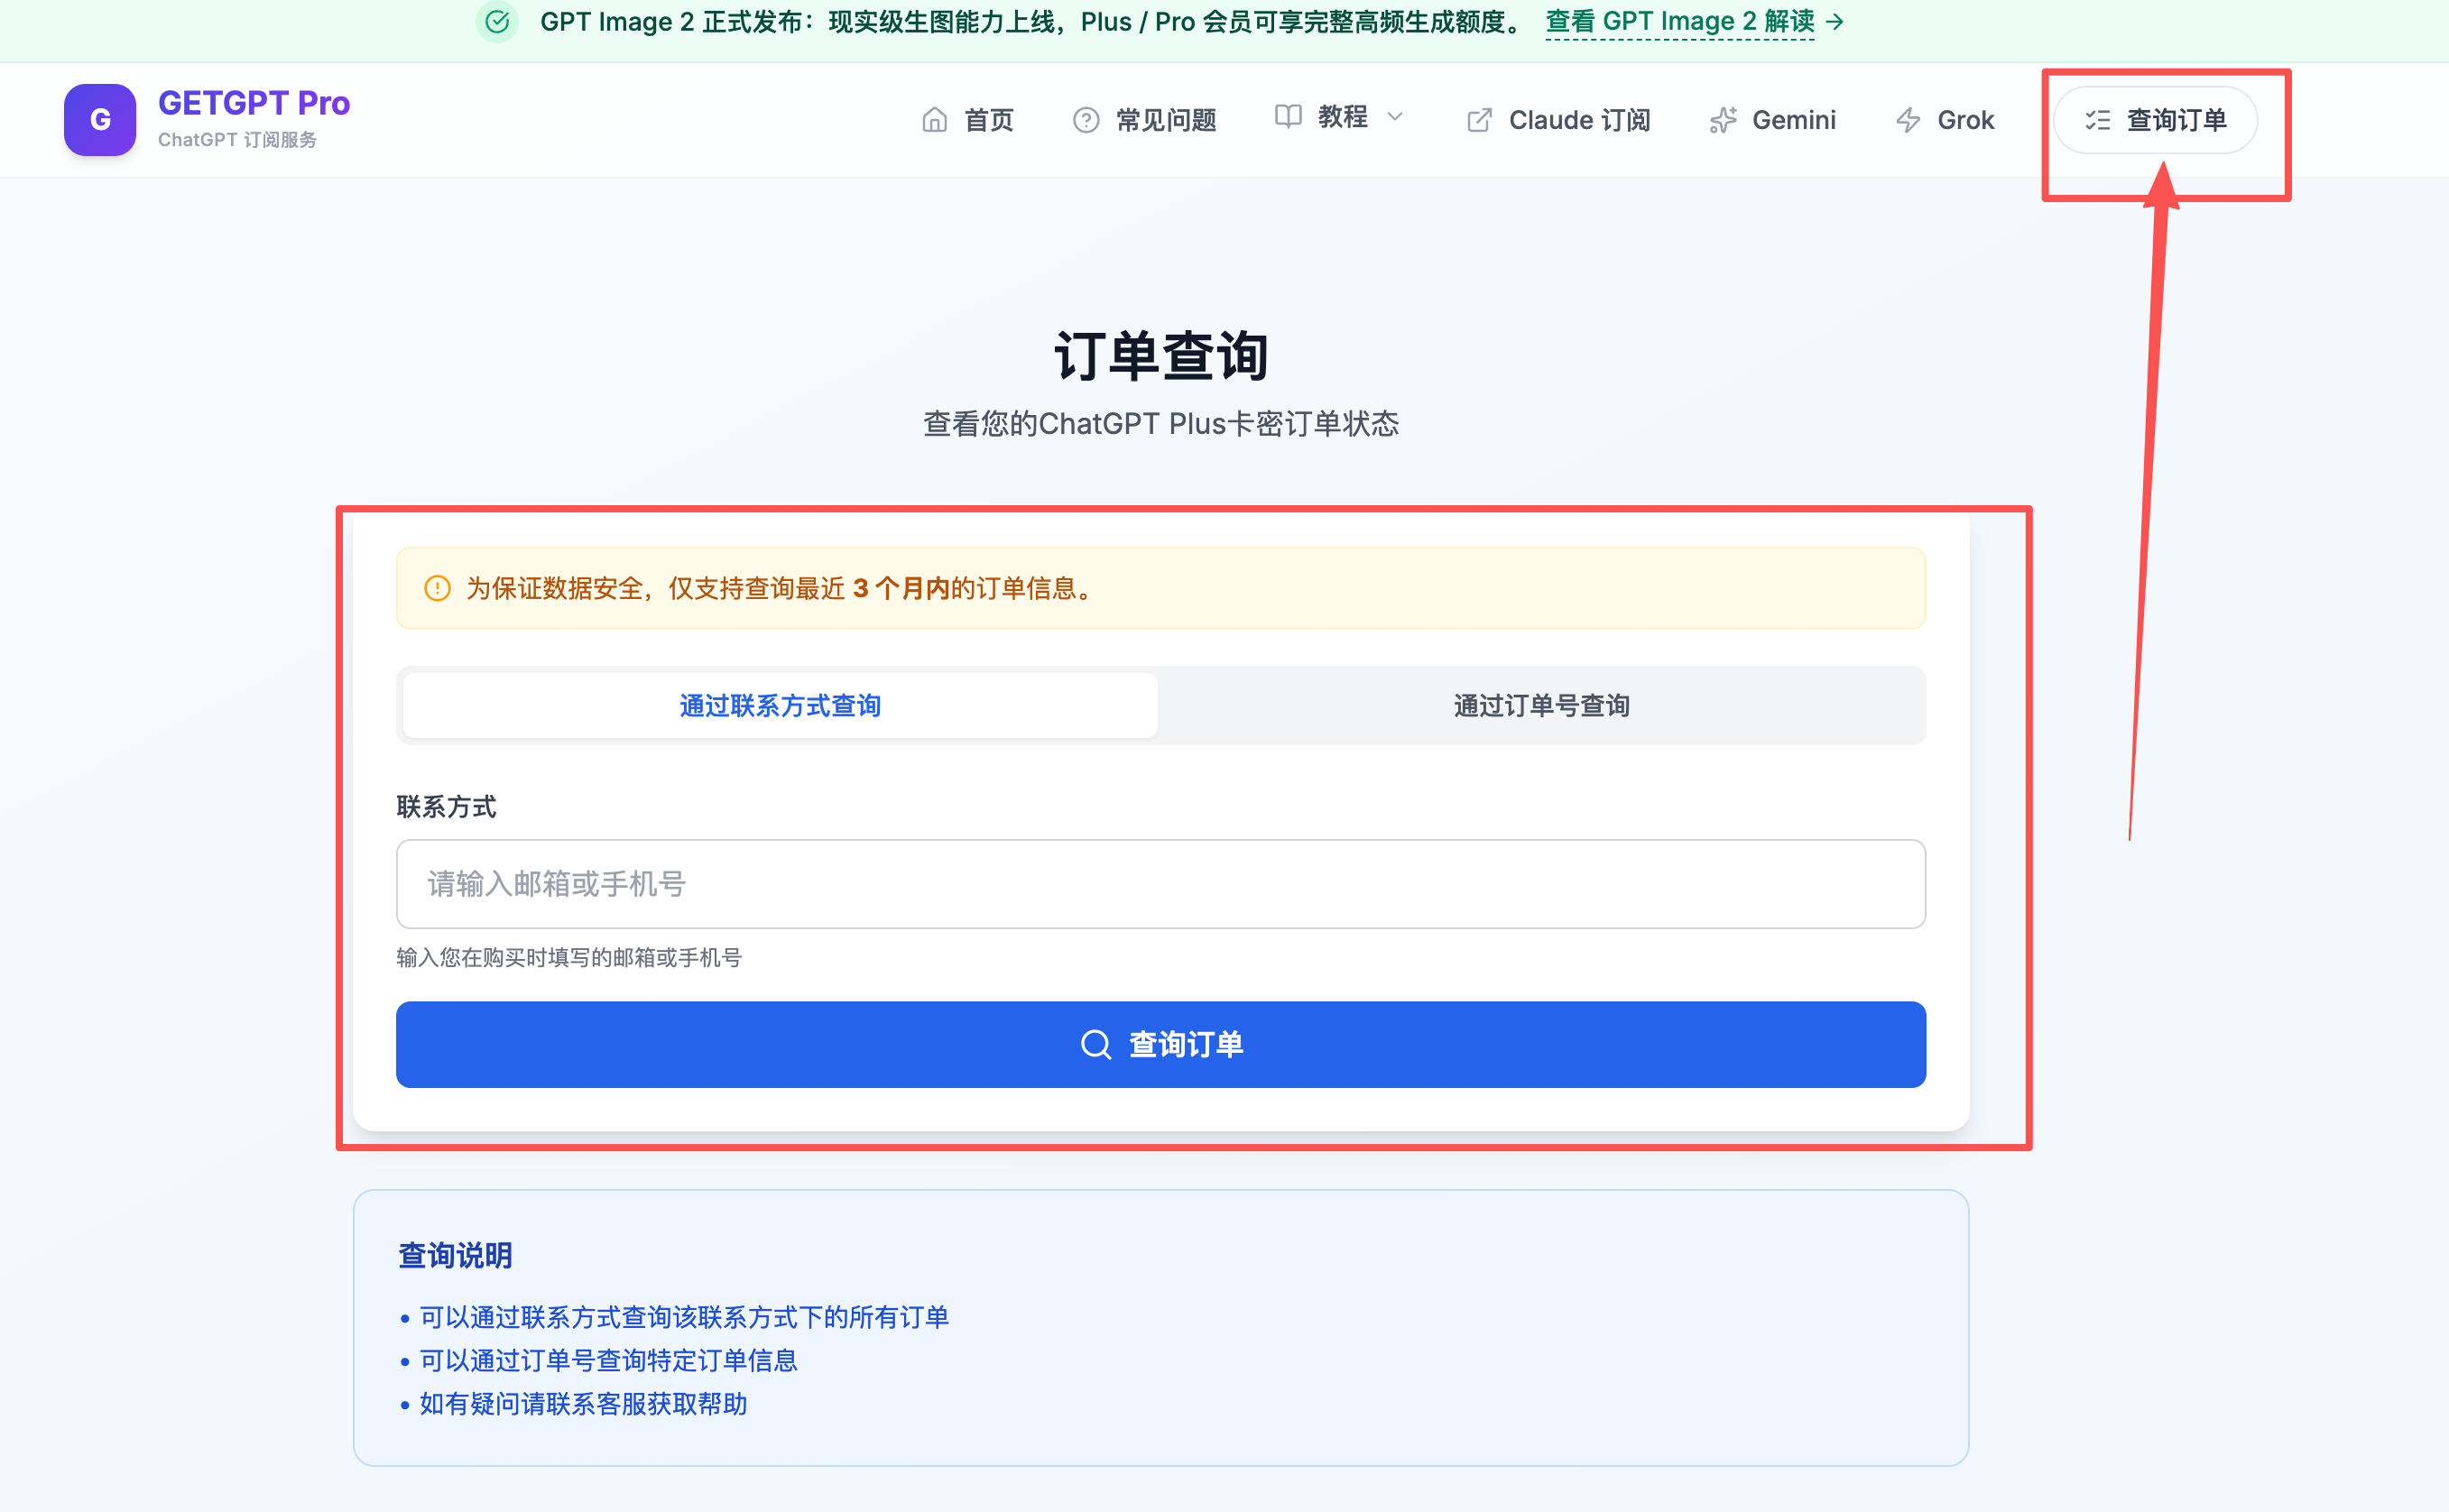The width and height of the screenshot is (2449, 1512).
Task: Click the line 可以通过联系方式查询该联系方式下的所有订单
Action: coord(684,1317)
